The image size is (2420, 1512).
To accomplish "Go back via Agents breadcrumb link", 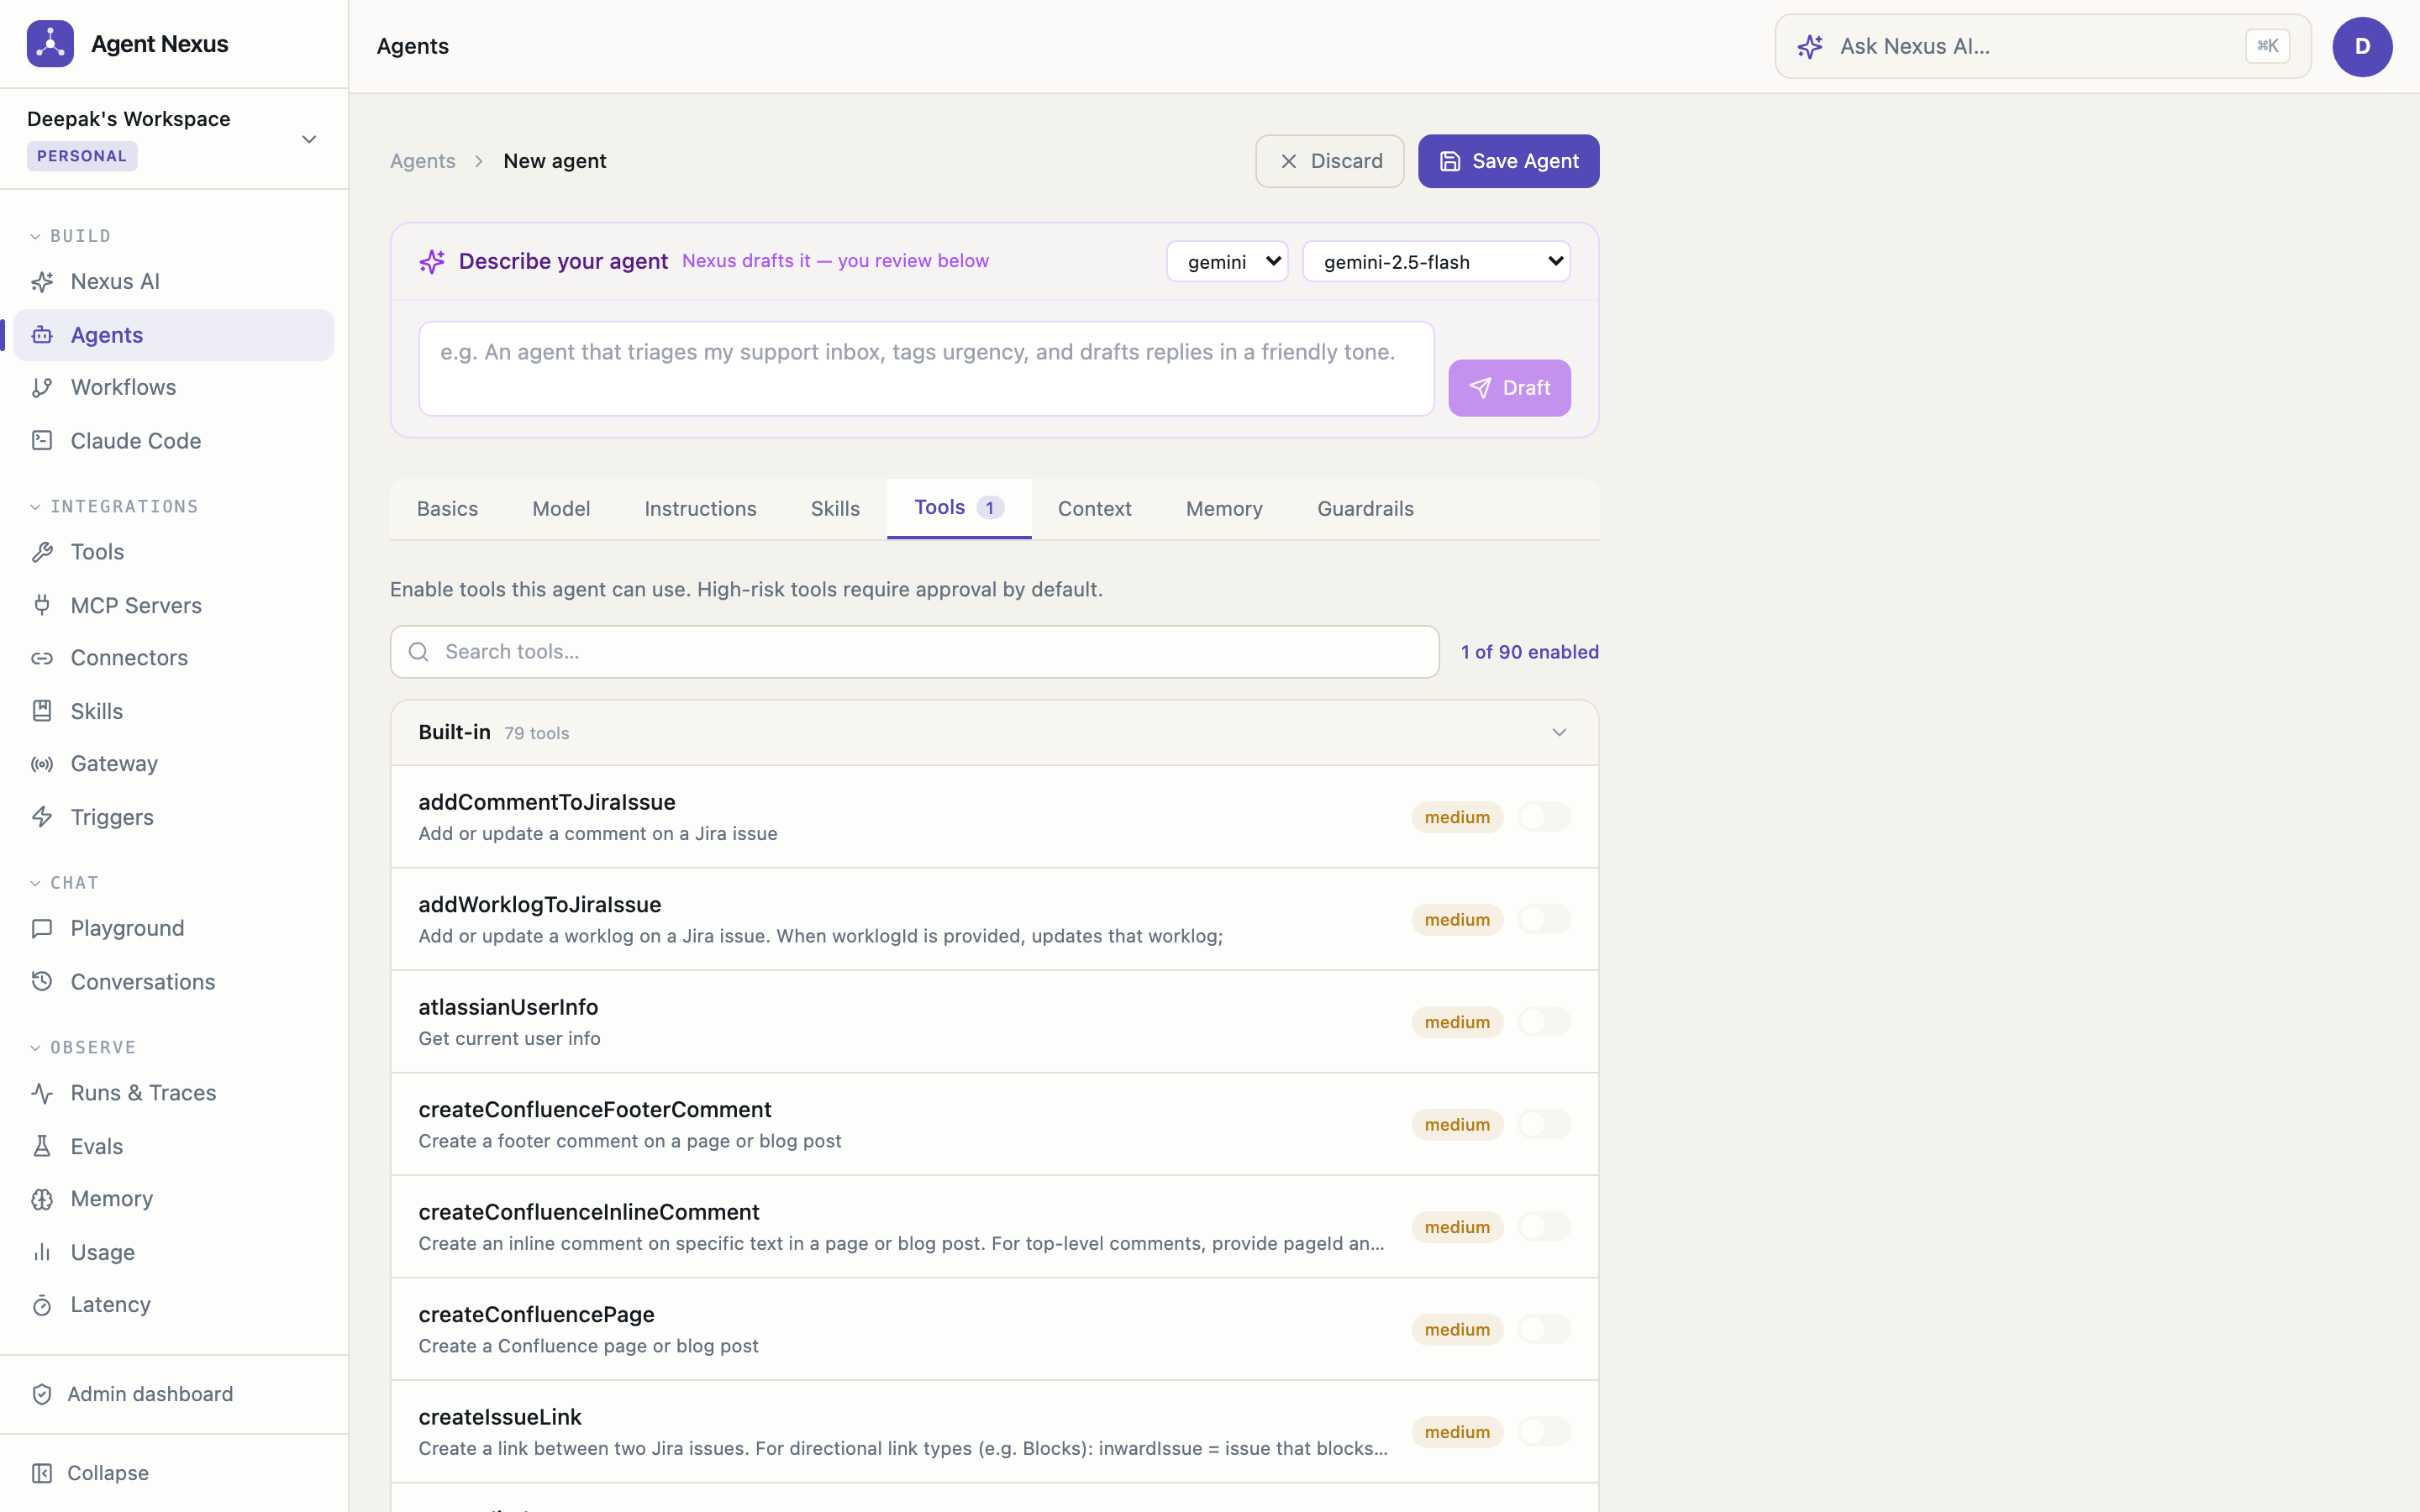I will click(422, 161).
